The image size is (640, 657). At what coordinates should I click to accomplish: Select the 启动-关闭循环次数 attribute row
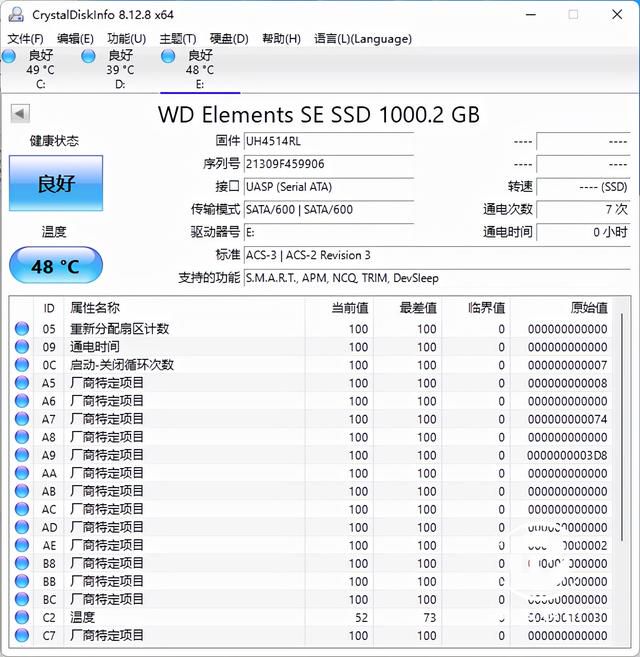point(310,365)
